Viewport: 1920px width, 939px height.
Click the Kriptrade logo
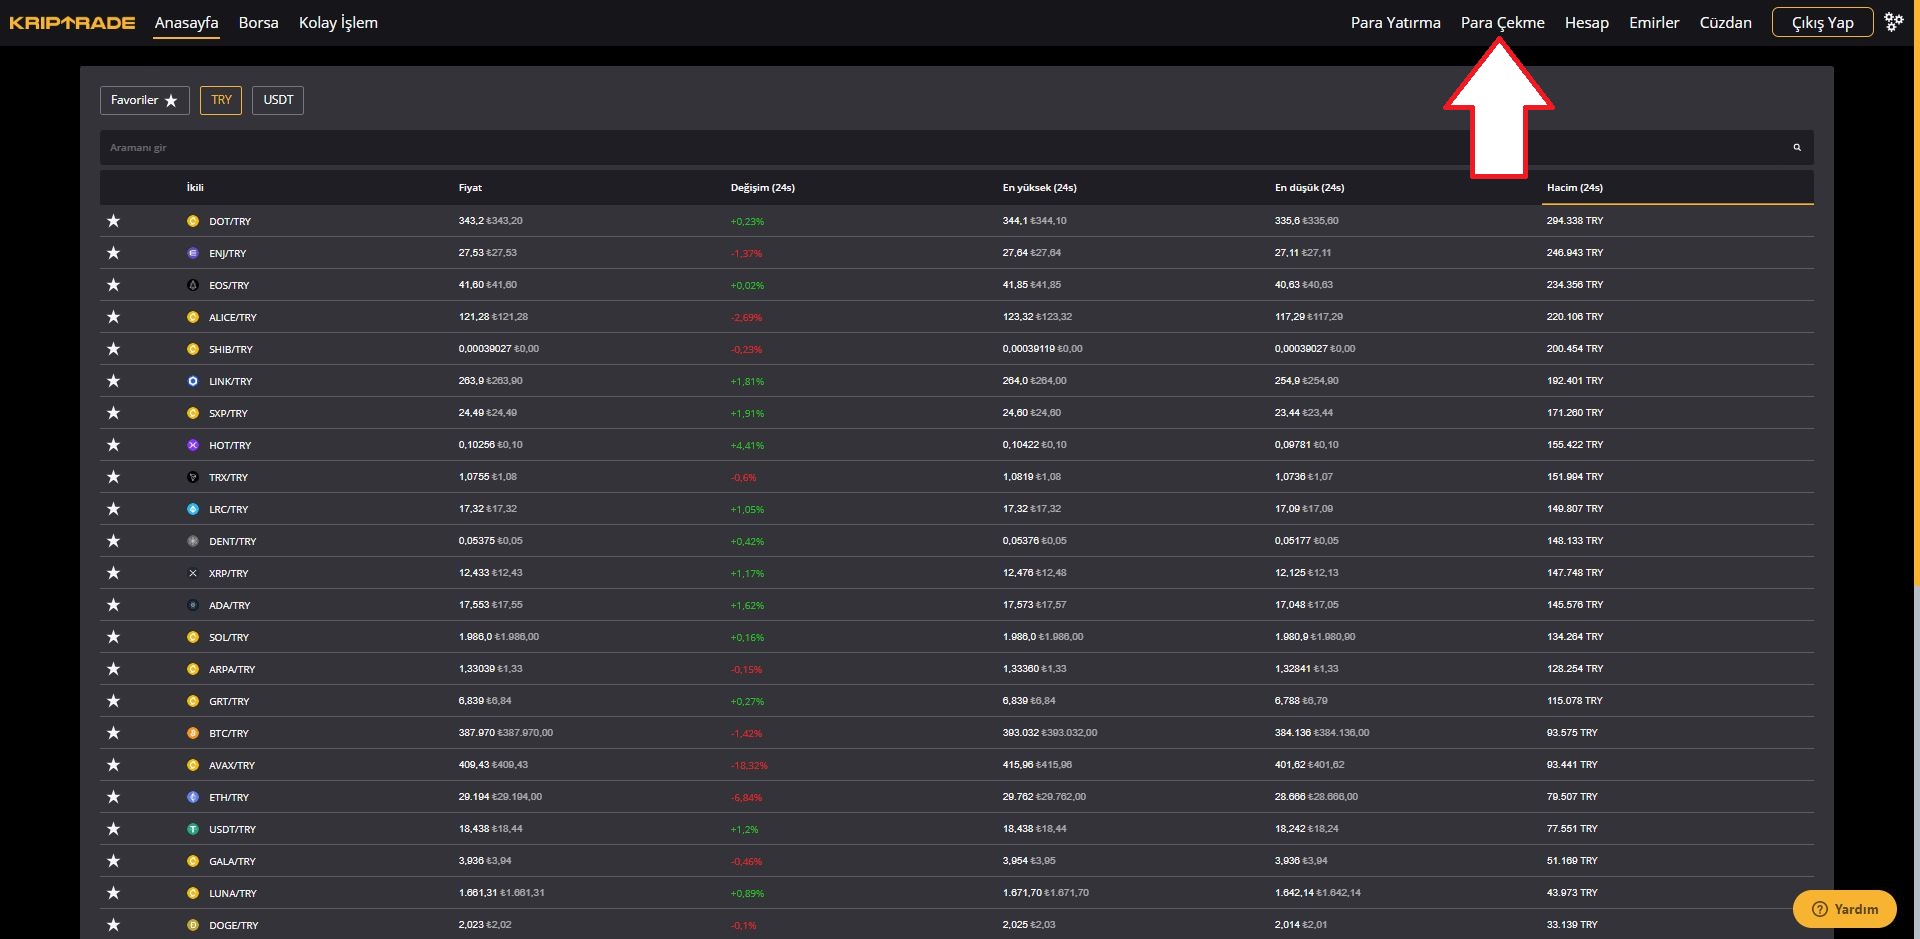[72, 23]
